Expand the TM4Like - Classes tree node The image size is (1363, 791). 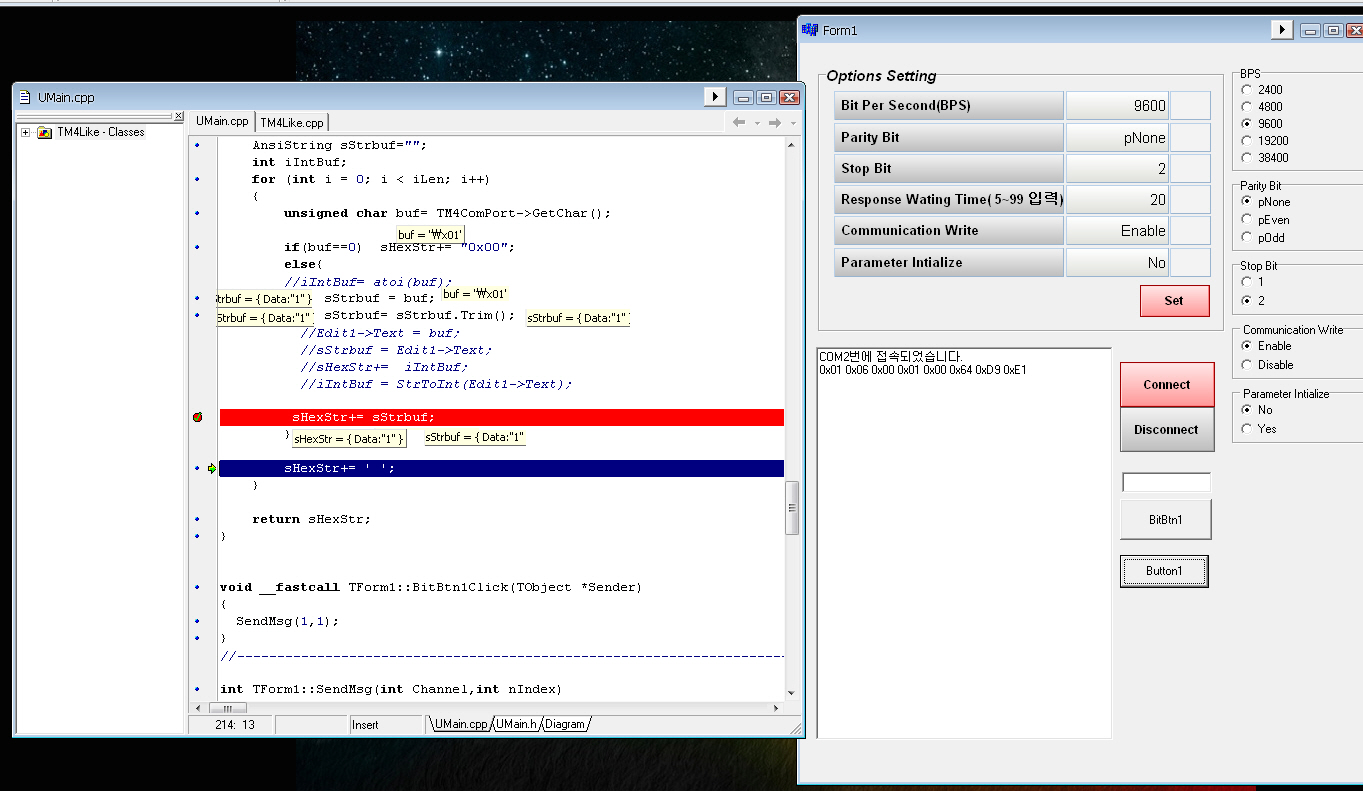click(25, 132)
